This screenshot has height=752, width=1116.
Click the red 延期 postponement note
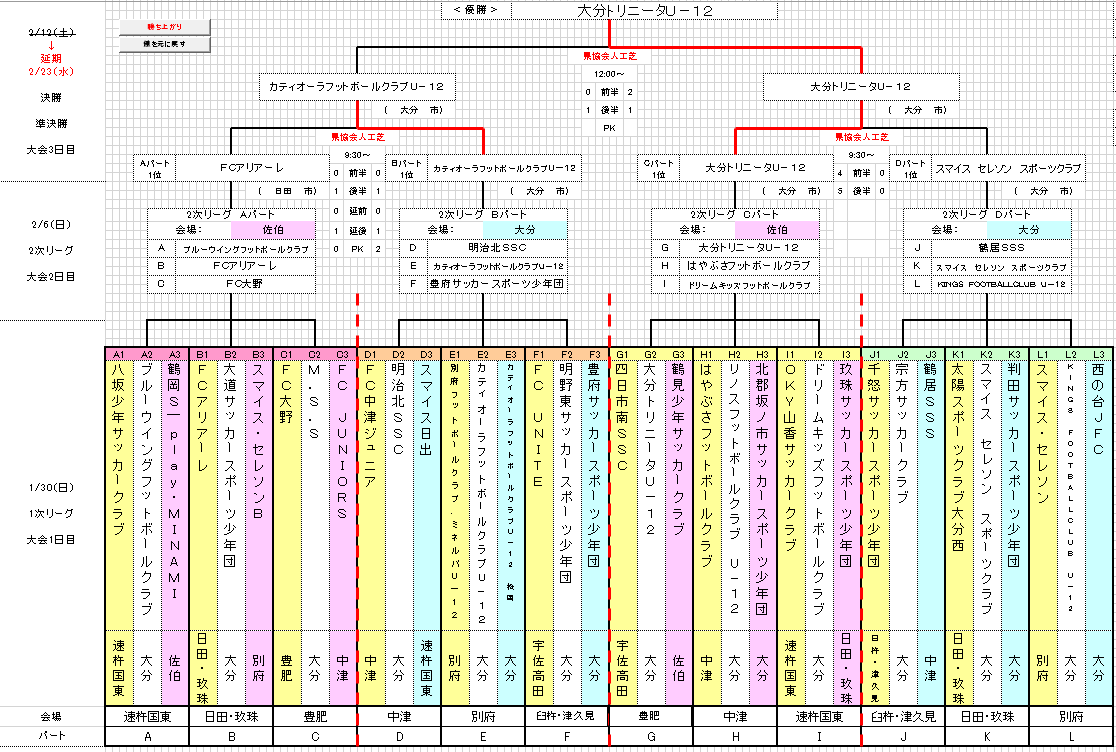[x=51, y=58]
